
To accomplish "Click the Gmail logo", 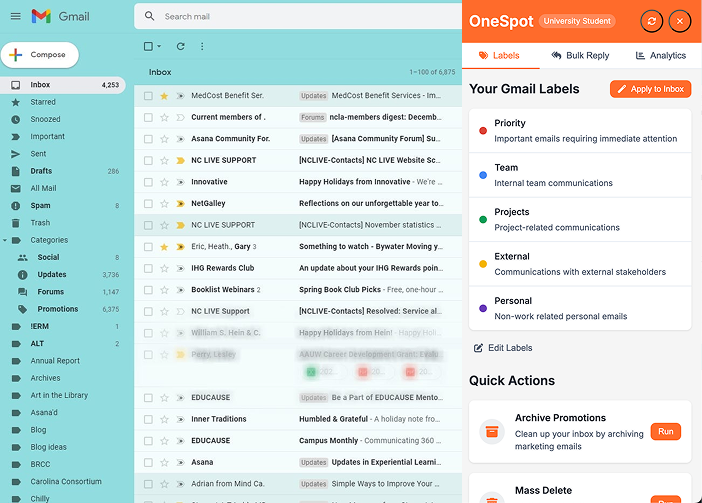I will [60, 17].
